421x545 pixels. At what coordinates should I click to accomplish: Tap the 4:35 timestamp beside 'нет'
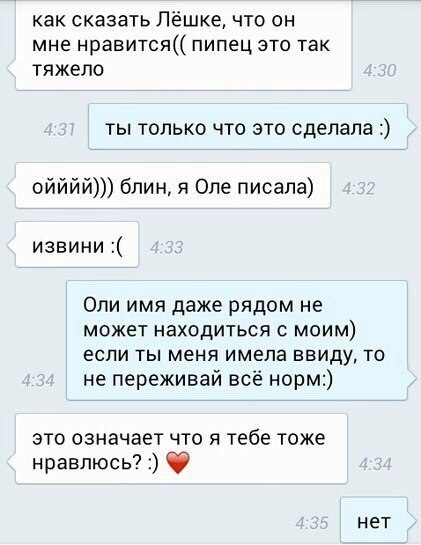click(312, 523)
